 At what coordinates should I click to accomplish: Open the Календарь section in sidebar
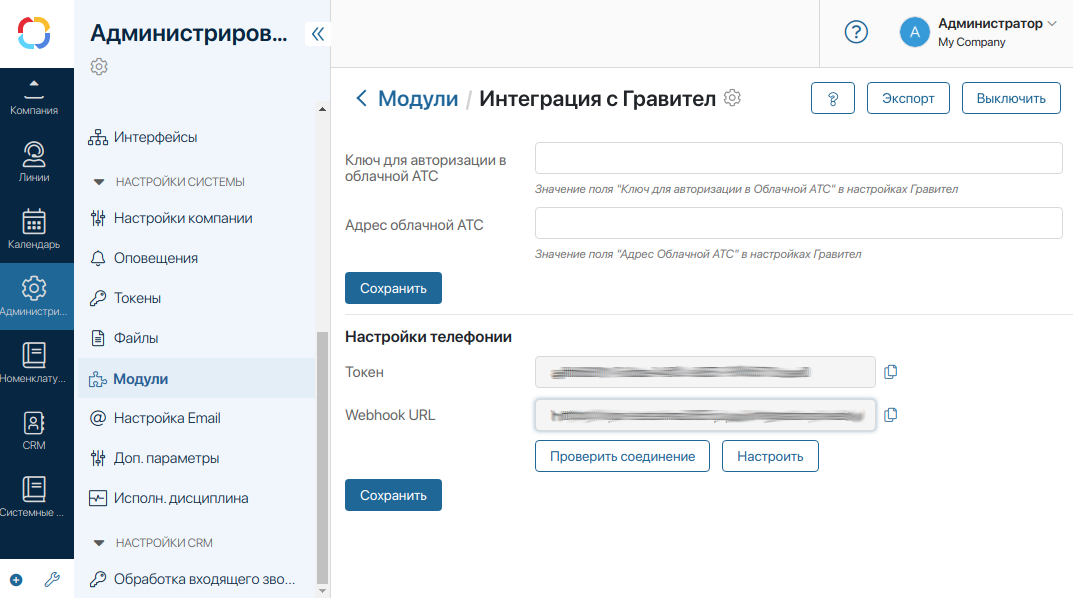[x=34, y=229]
